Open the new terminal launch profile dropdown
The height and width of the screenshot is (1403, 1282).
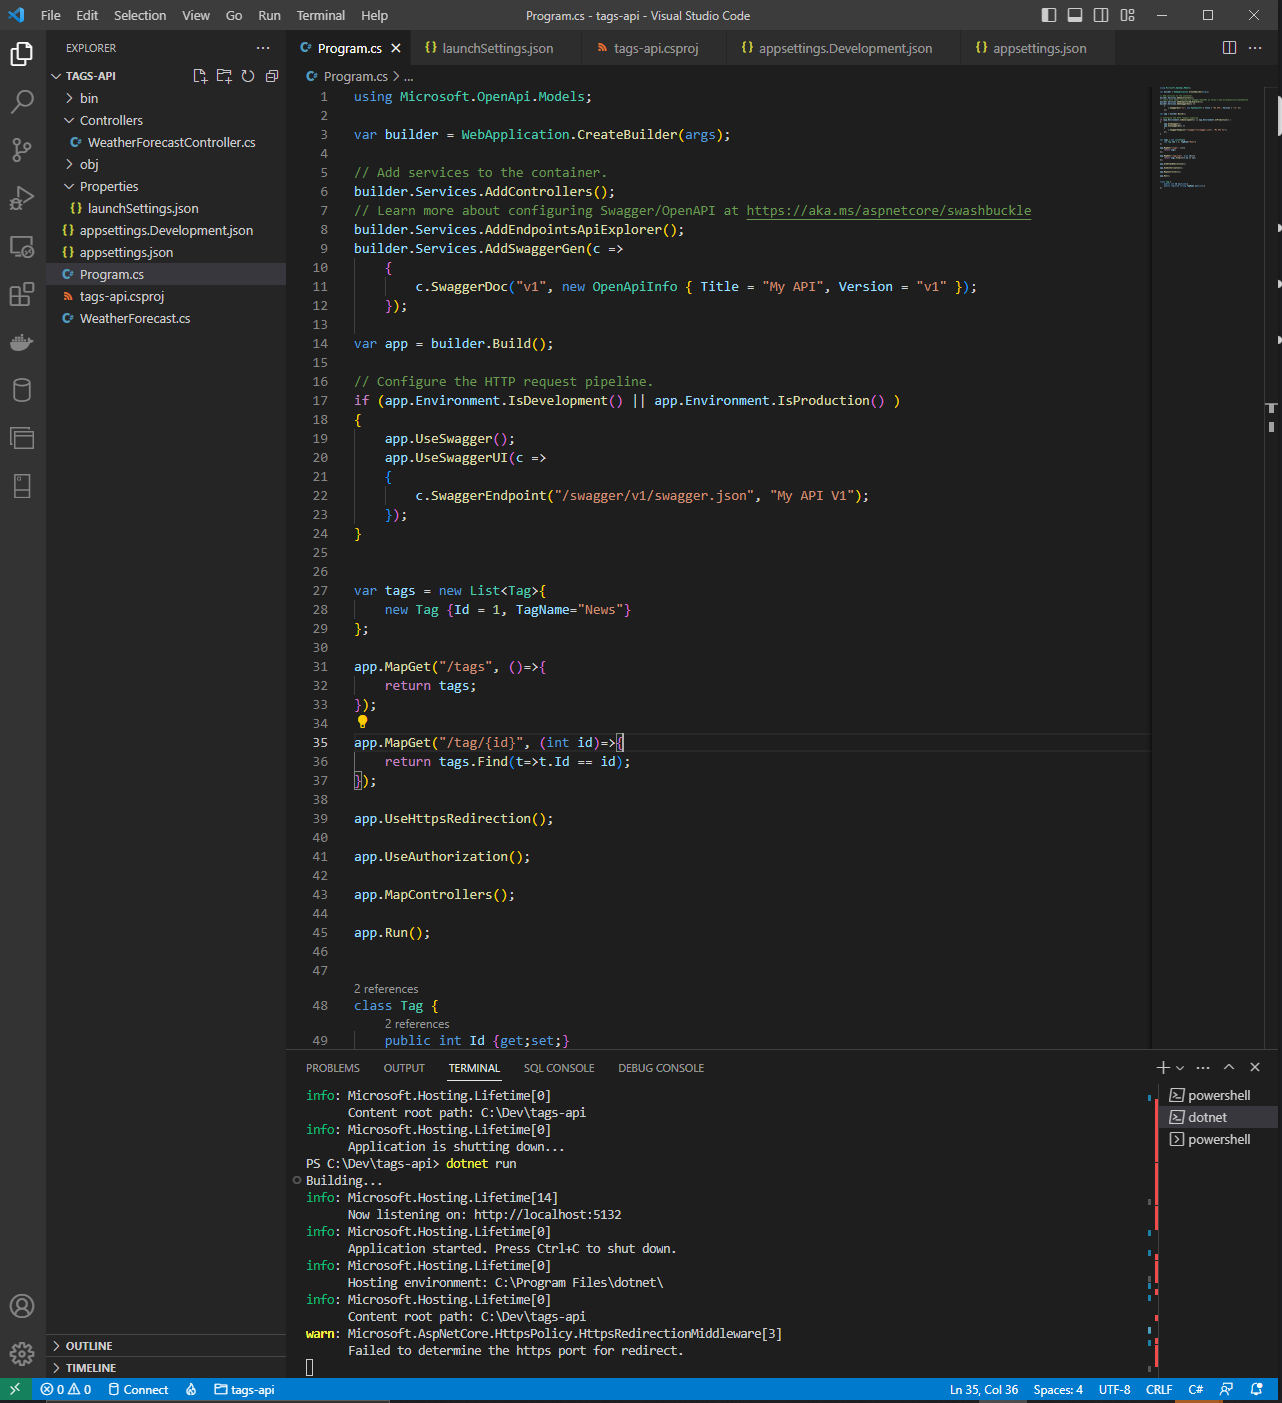point(1180,1068)
